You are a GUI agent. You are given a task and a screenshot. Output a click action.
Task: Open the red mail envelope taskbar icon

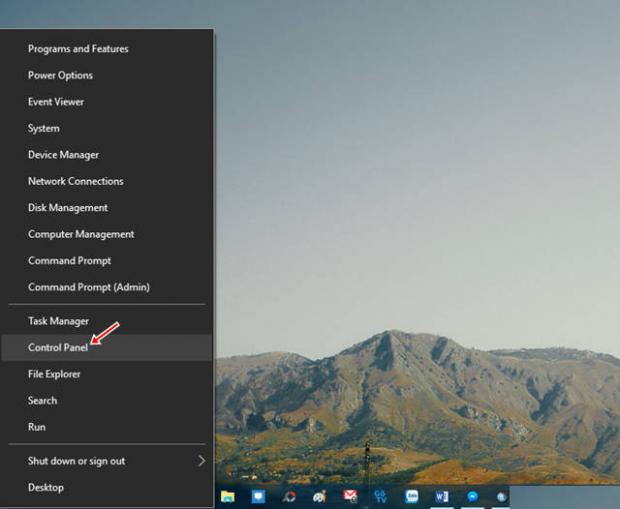tap(350, 496)
